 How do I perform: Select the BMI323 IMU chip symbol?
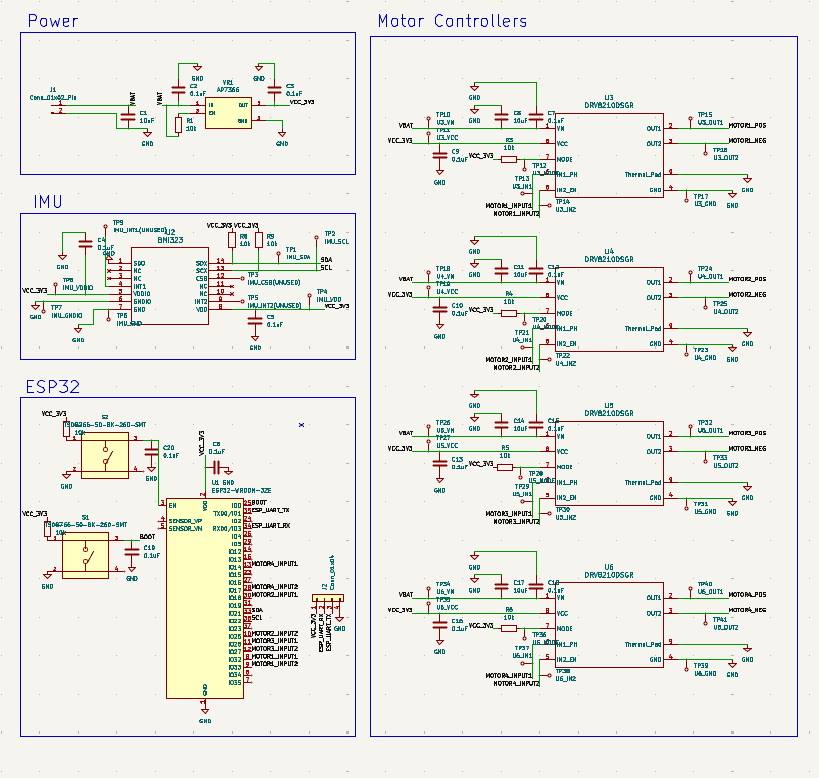[x=170, y=286]
